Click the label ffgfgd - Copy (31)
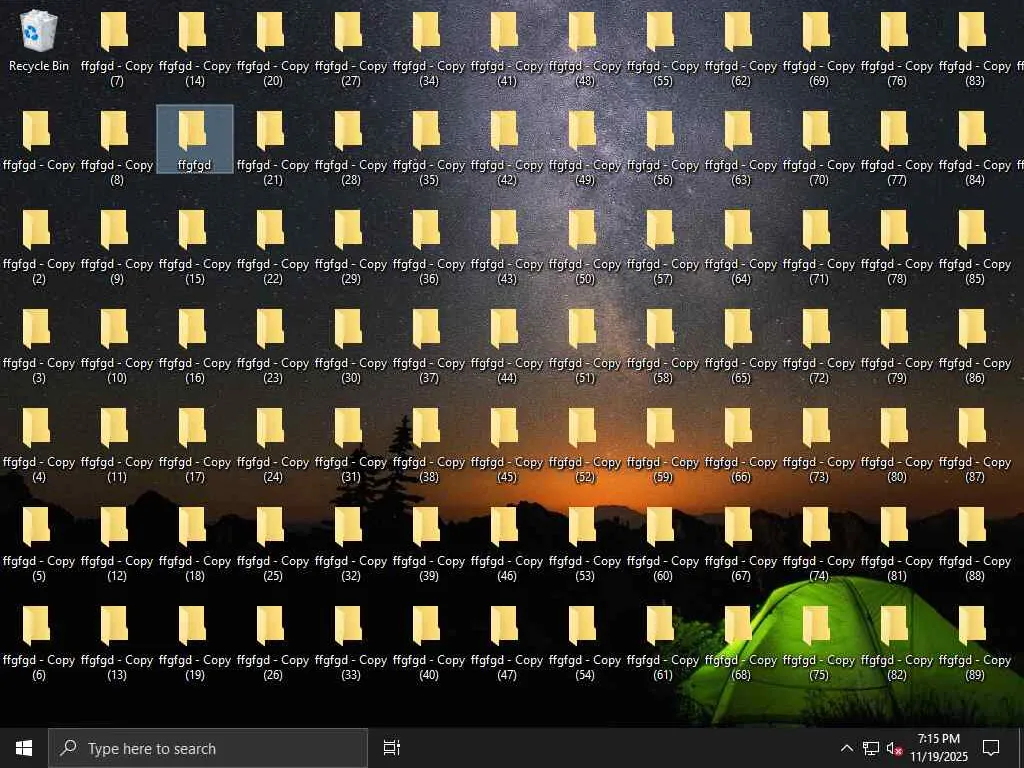1024x768 pixels. (351, 470)
